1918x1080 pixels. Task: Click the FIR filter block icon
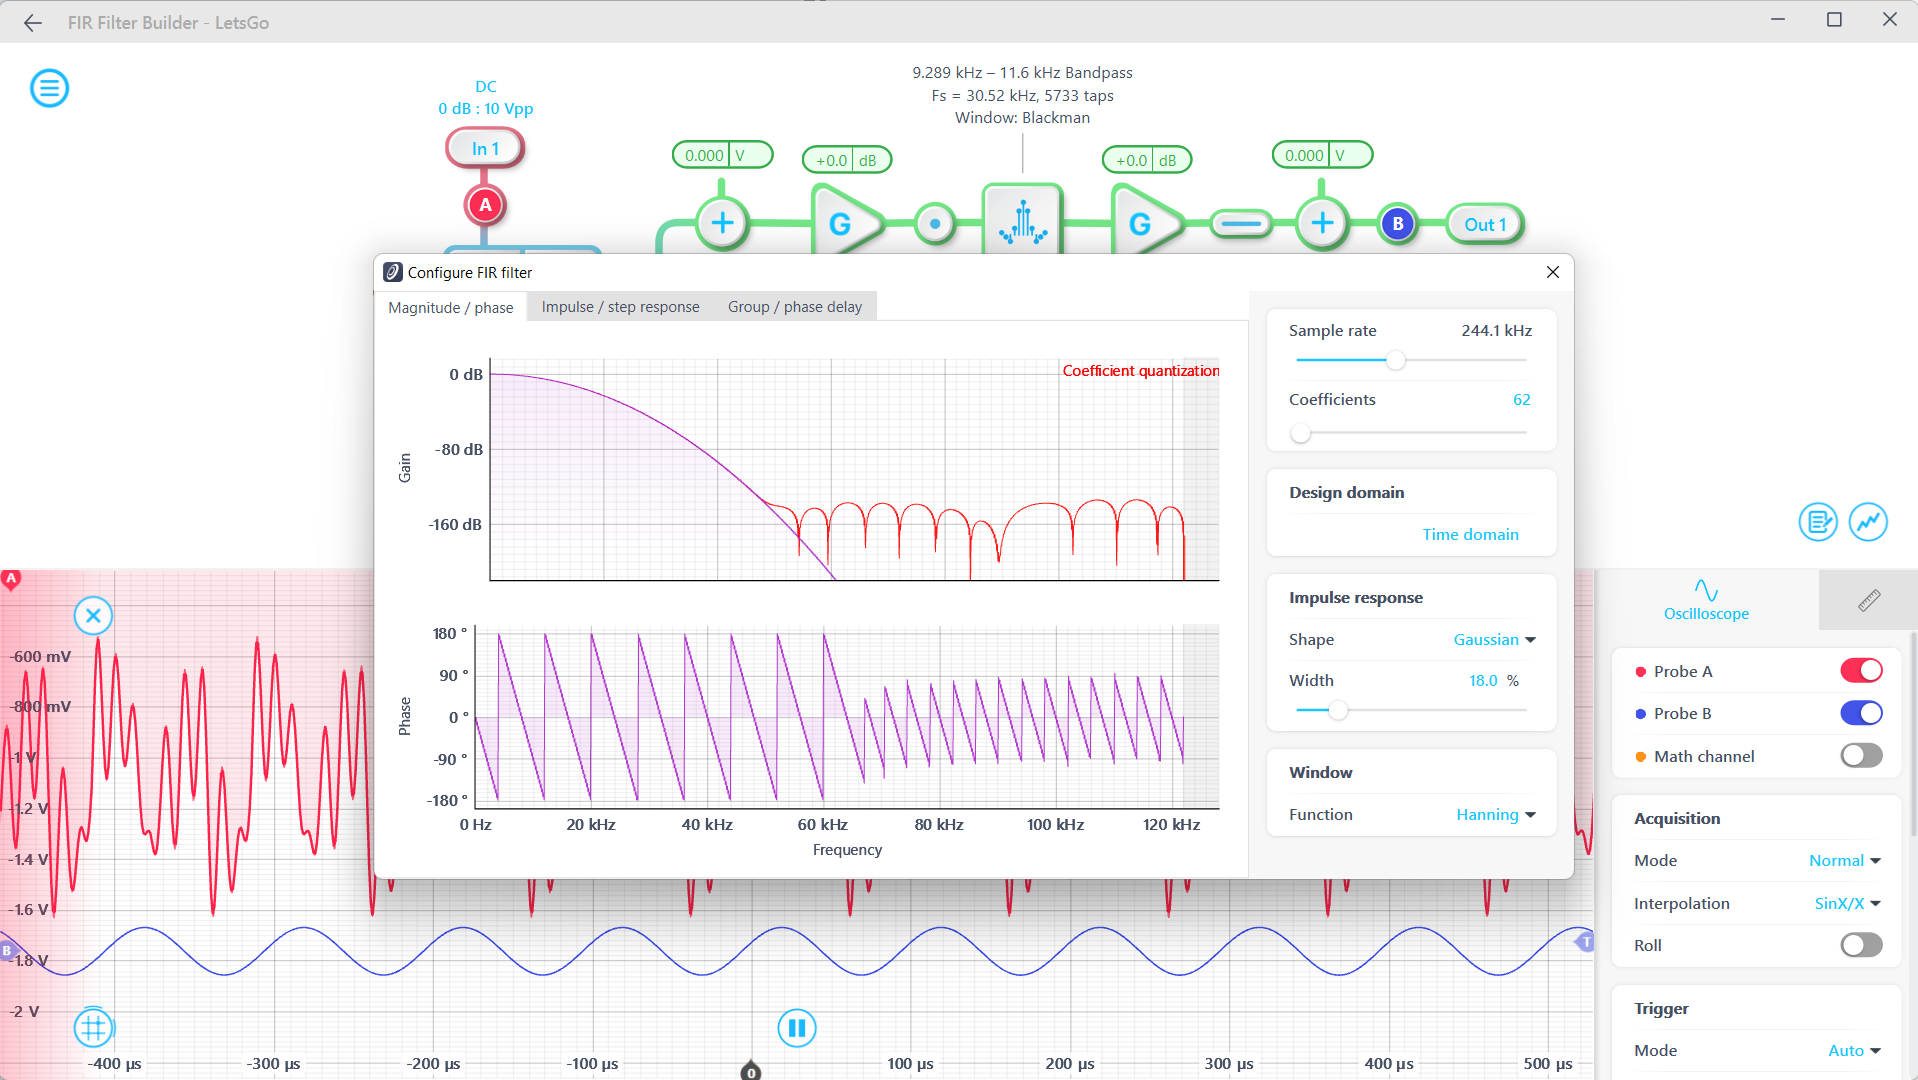click(1022, 221)
